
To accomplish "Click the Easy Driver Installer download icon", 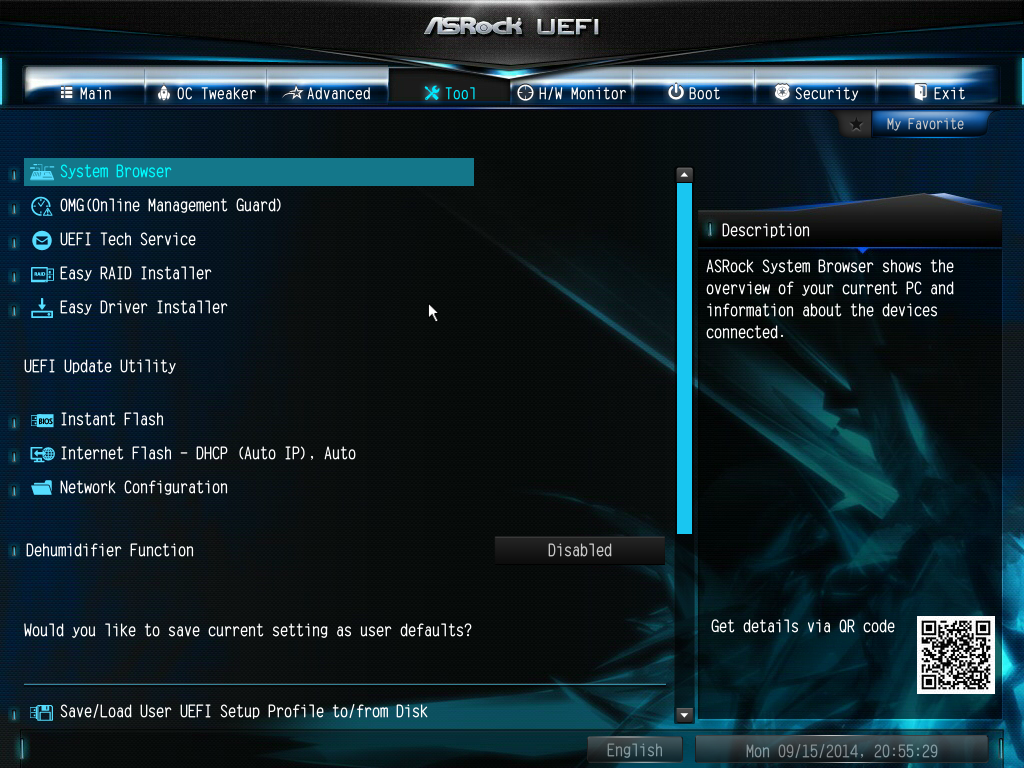I will tap(42, 308).
